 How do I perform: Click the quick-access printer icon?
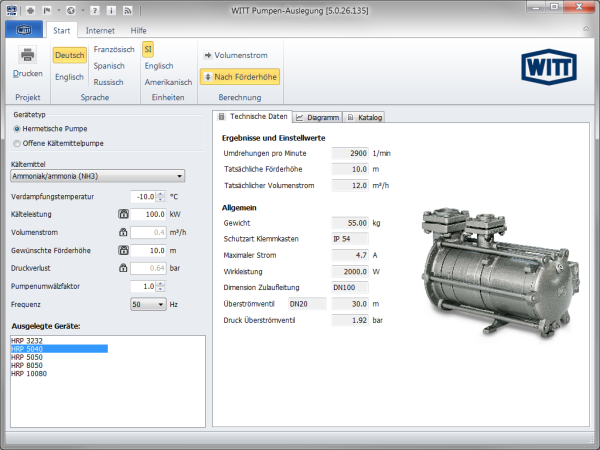[x=30, y=11]
